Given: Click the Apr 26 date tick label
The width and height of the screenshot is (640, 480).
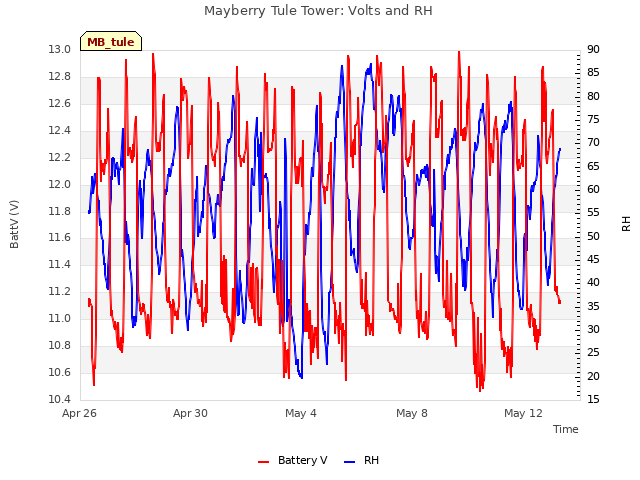Looking at the screenshot, I should pyautogui.click(x=79, y=413).
